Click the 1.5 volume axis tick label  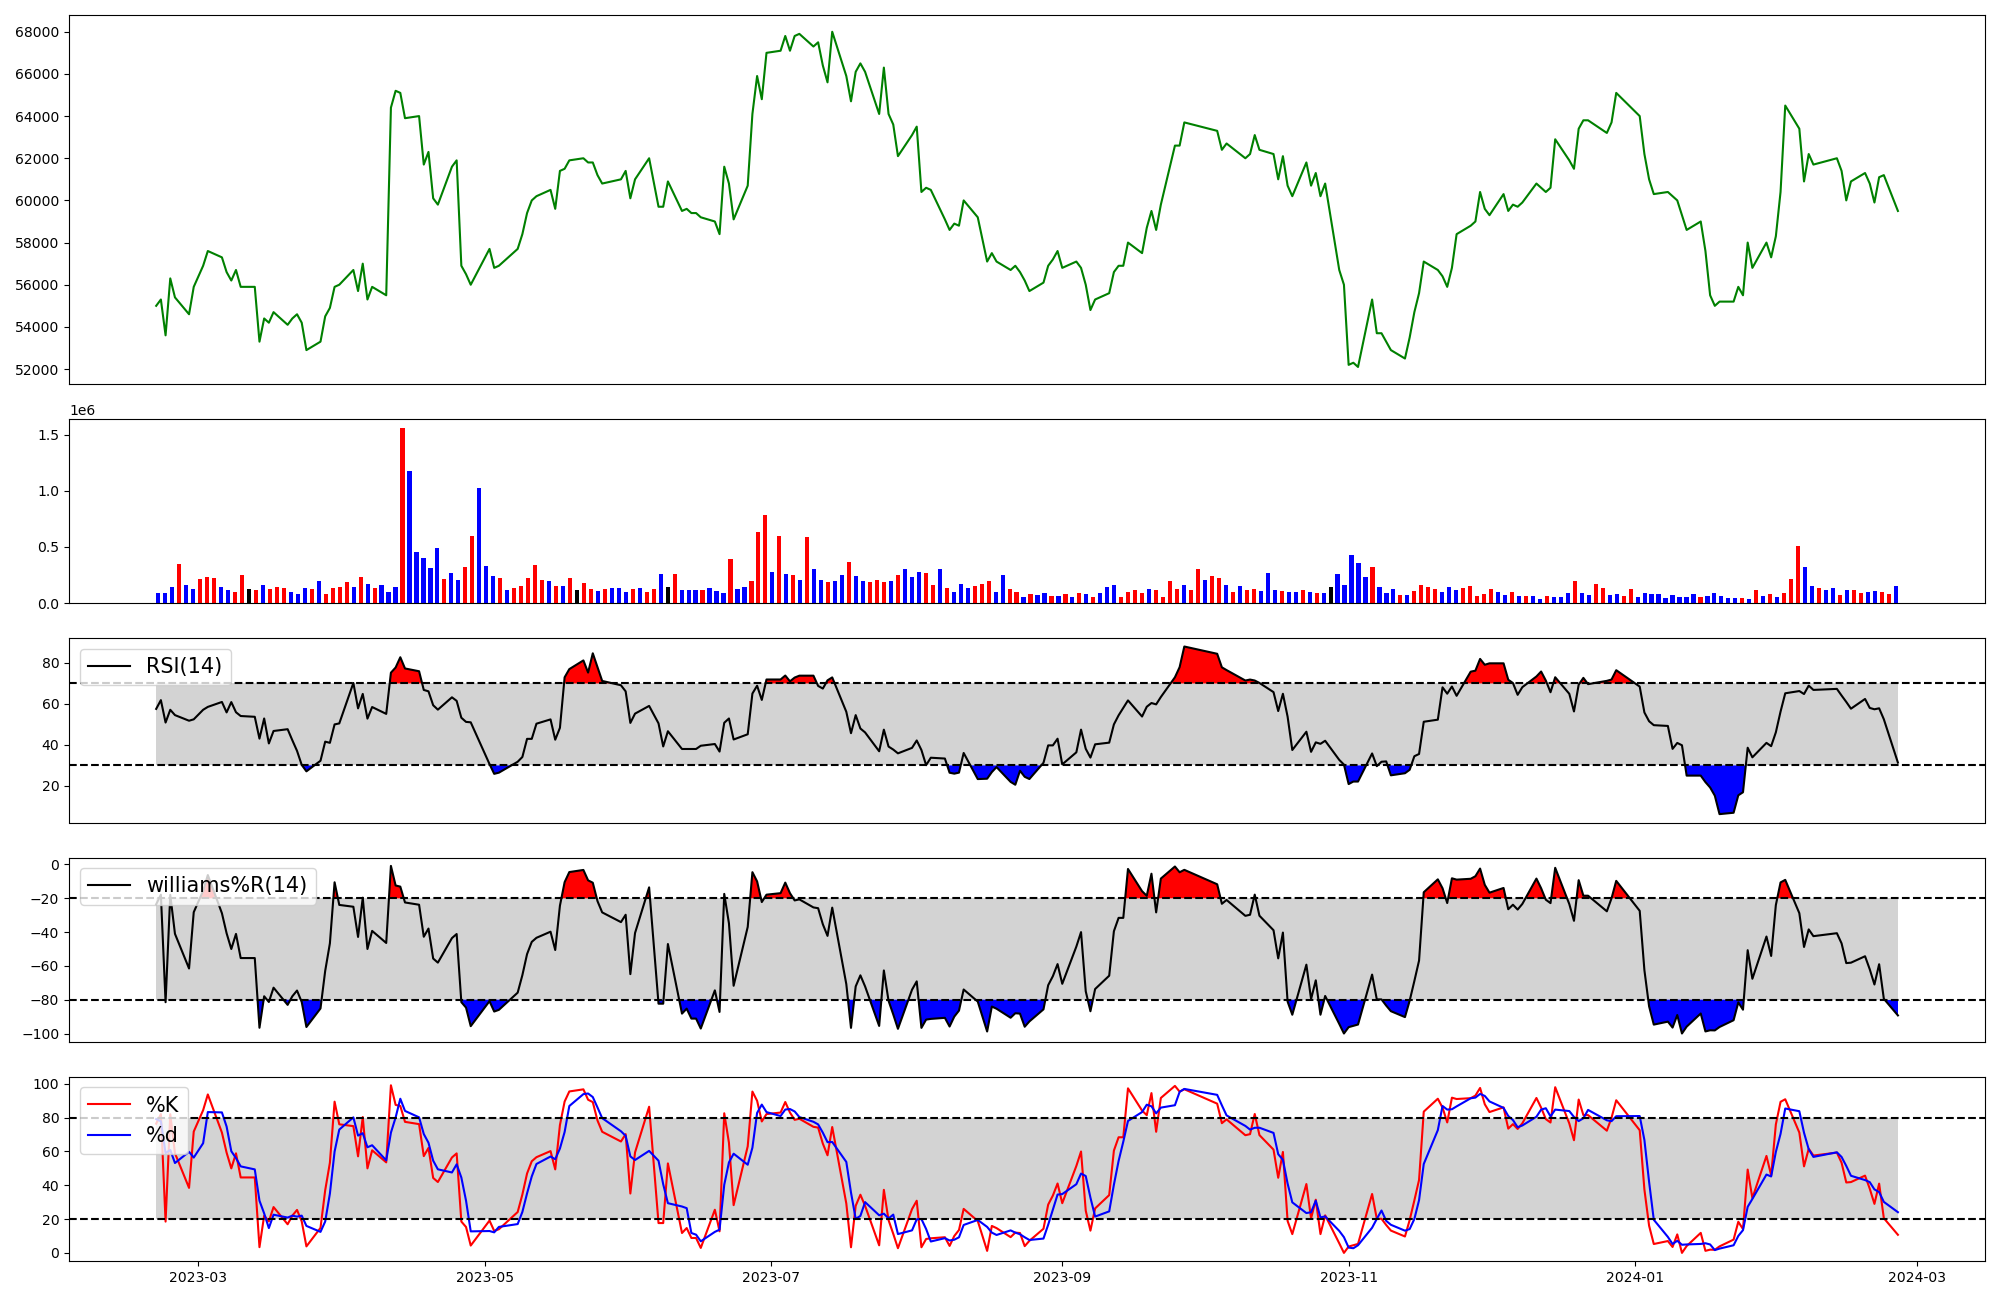pos(48,435)
